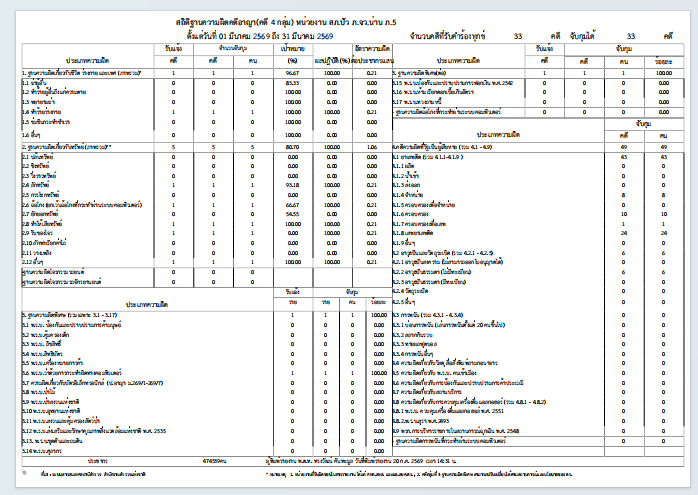Select the report title mentioning คดี 4 กลุ่ม
The image size is (698, 495).
click(x=286, y=22)
